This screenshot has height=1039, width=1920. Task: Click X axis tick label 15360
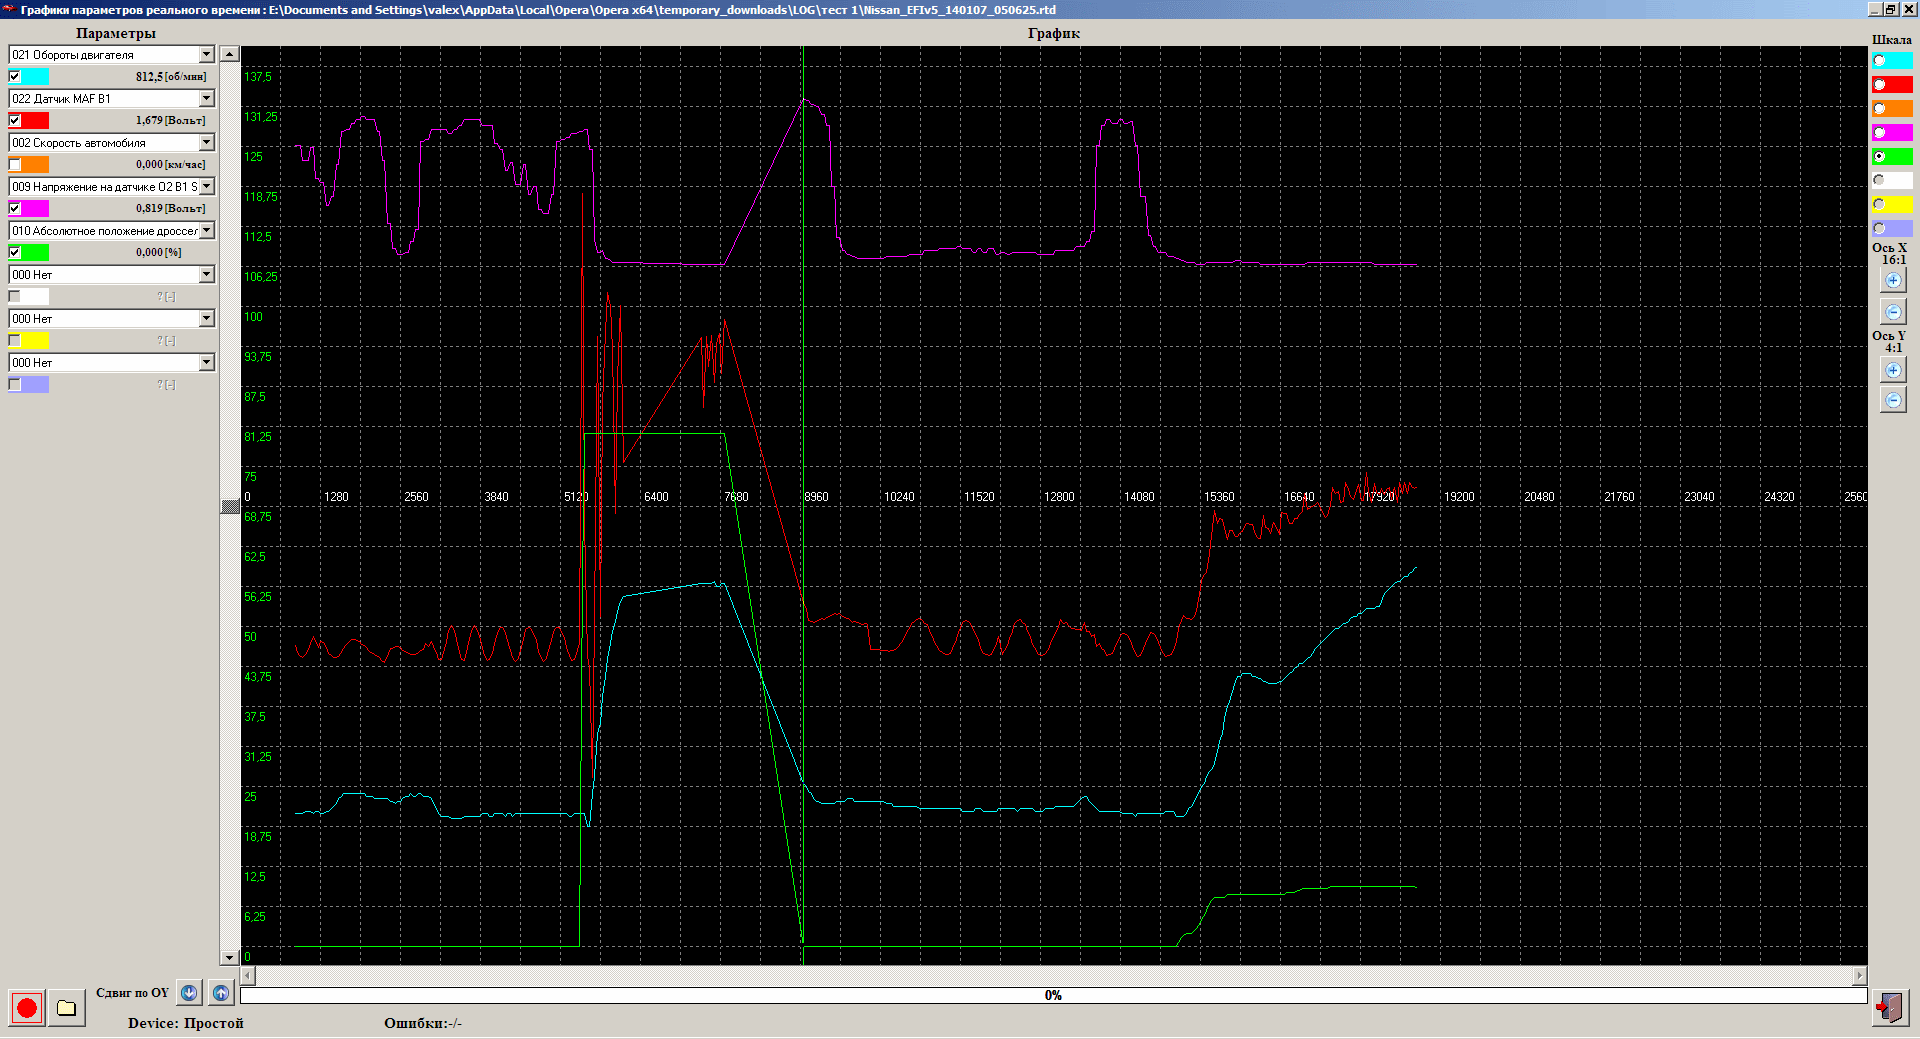(1219, 497)
